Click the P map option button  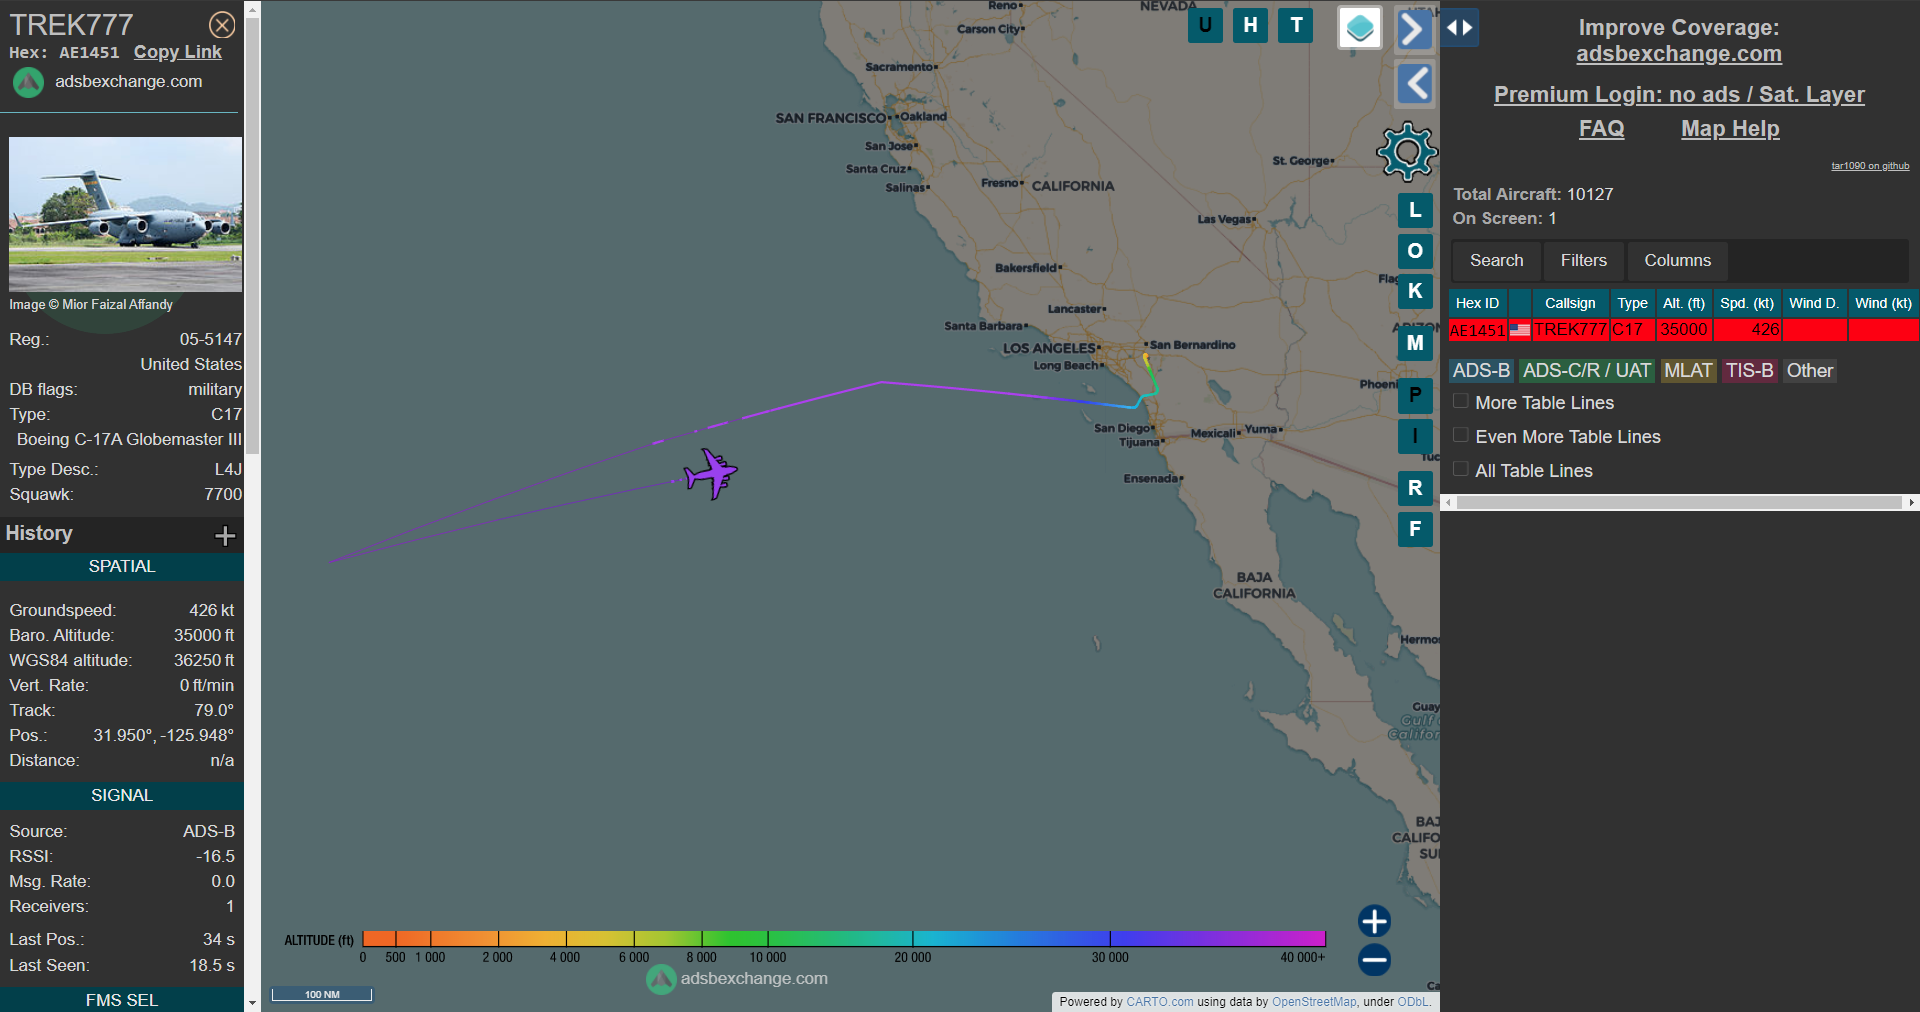click(1415, 395)
